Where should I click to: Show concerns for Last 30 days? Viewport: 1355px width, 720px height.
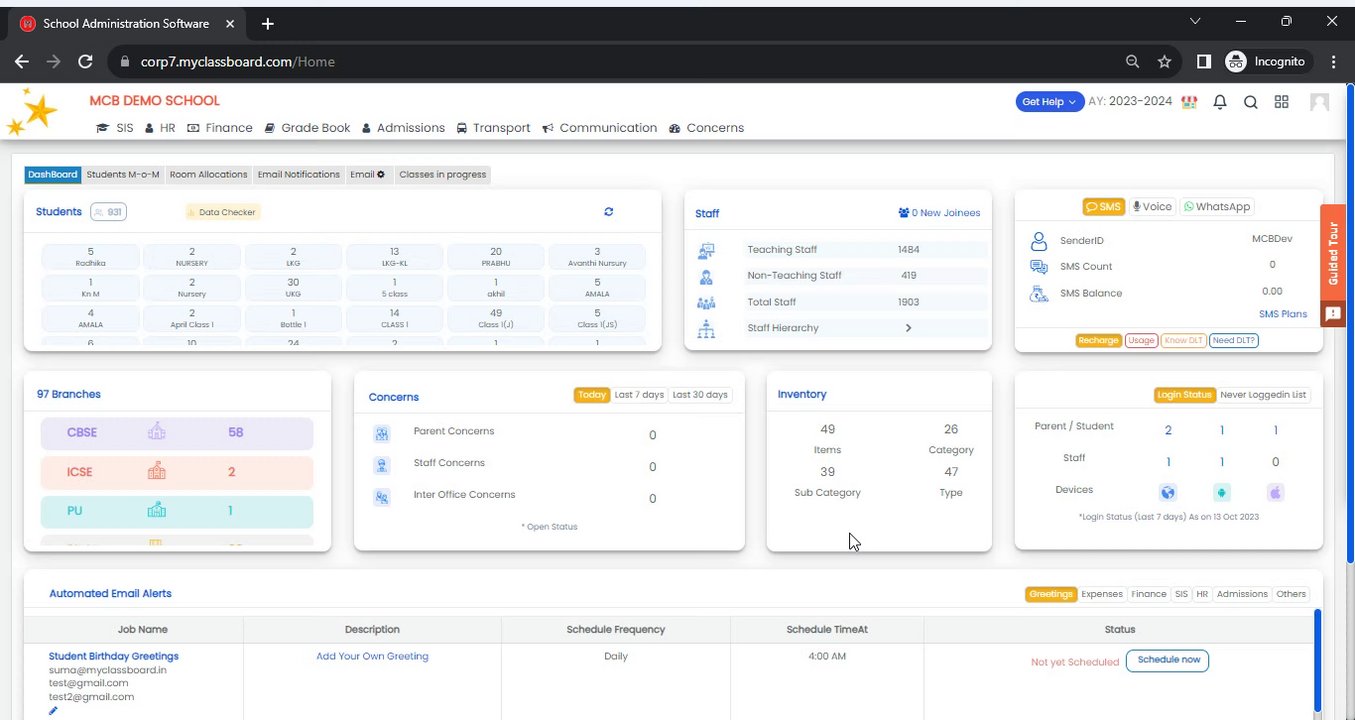click(x=700, y=395)
